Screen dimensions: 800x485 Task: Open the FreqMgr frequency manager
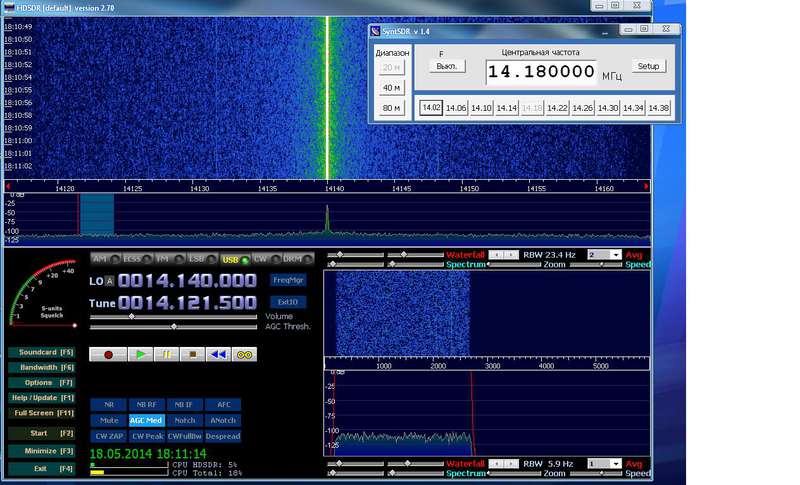coord(288,280)
